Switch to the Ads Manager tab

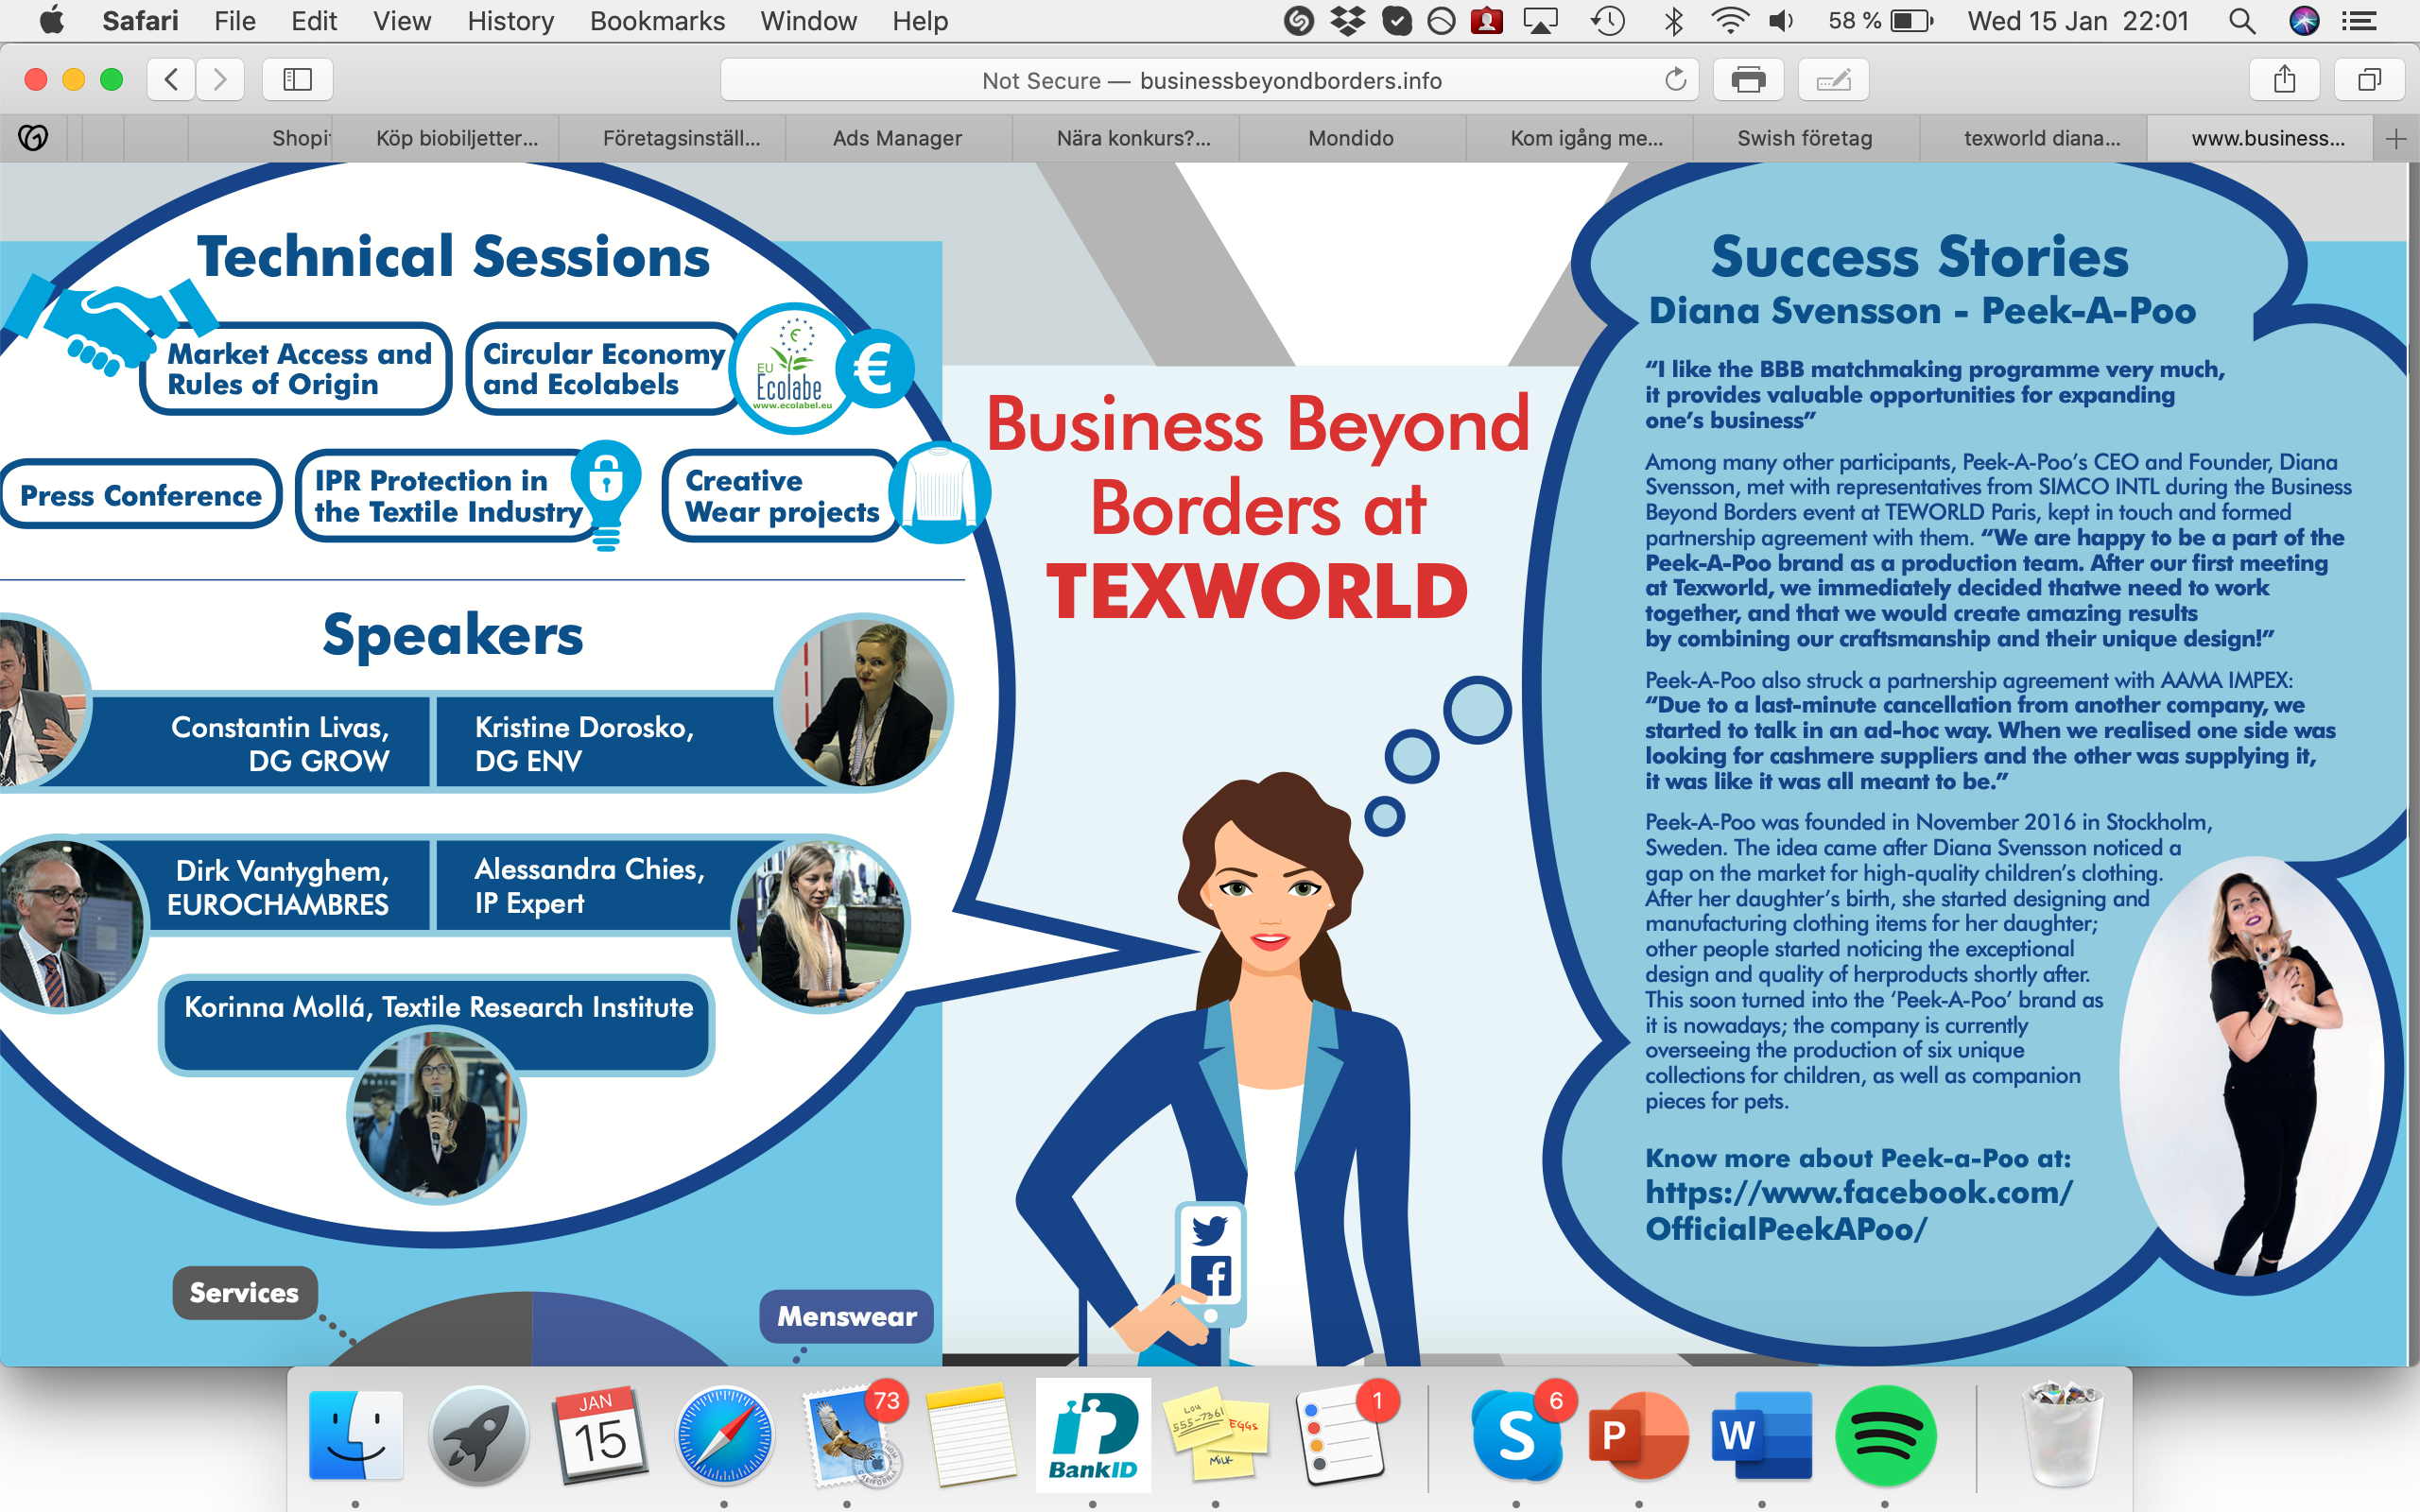click(x=897, y=139)
